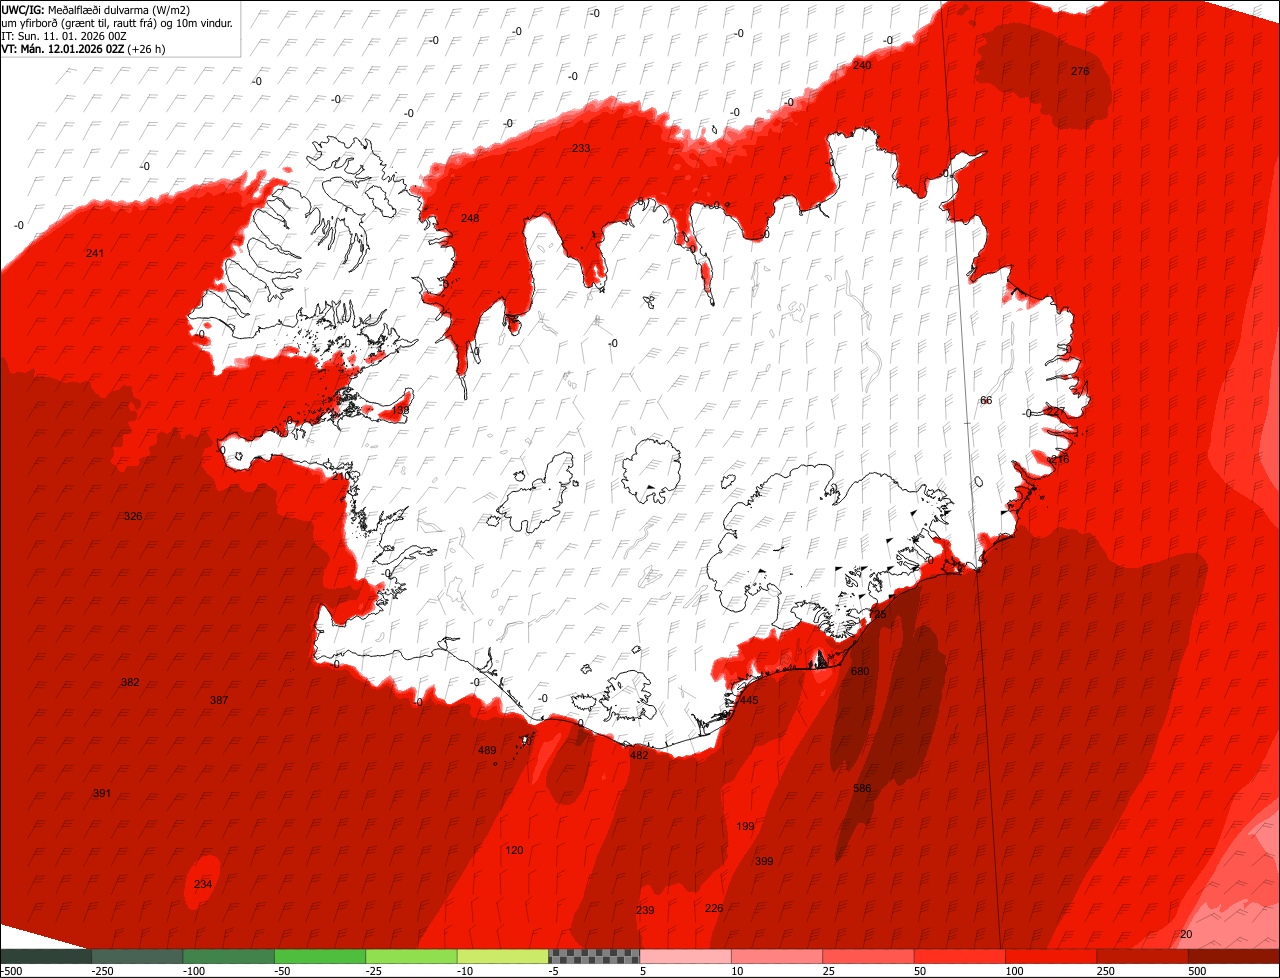The height and width of the screenshot is (978, 1280).
Task: Click the map value 391 in the southwest
Action: (x=101, y=793)
